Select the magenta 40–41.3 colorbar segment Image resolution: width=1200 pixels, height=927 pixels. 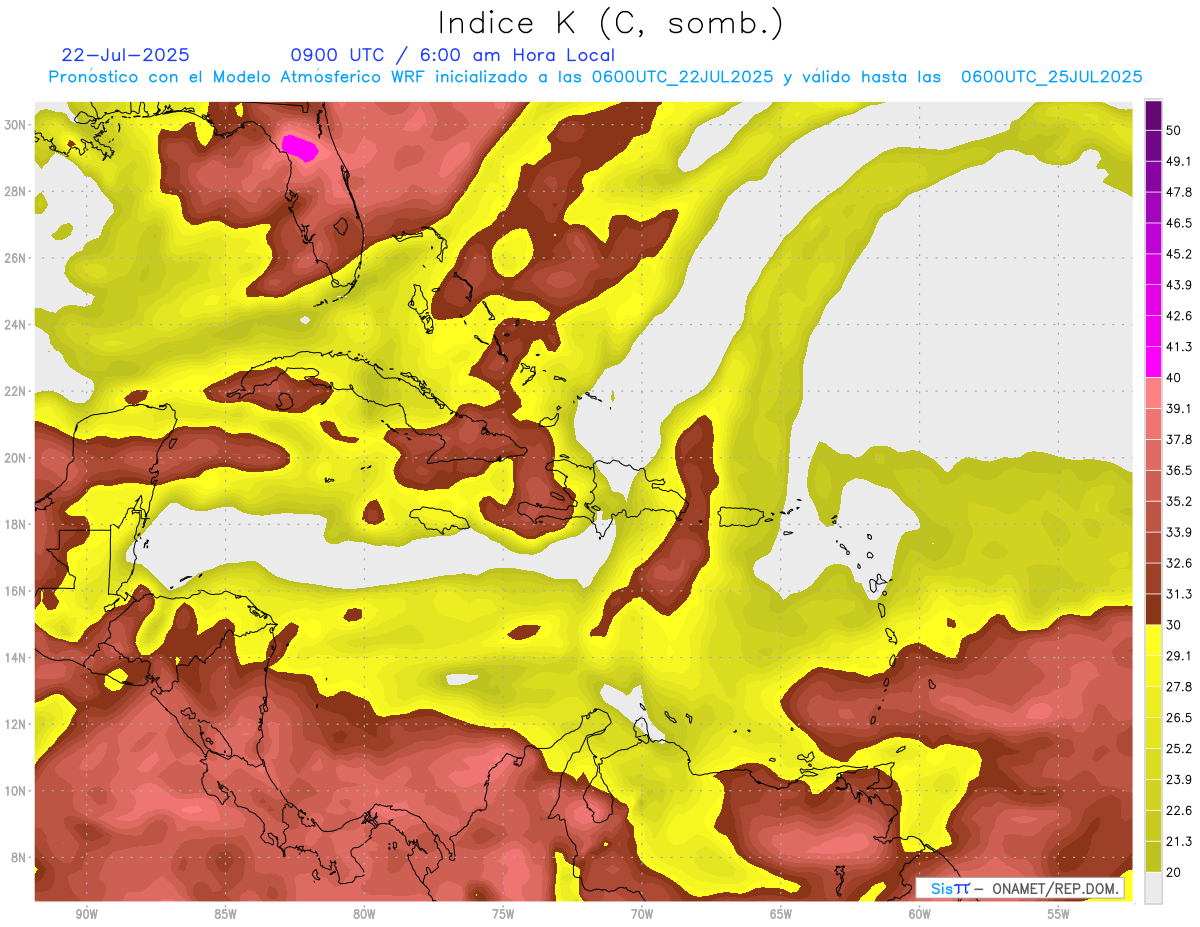pos(1154,362)
